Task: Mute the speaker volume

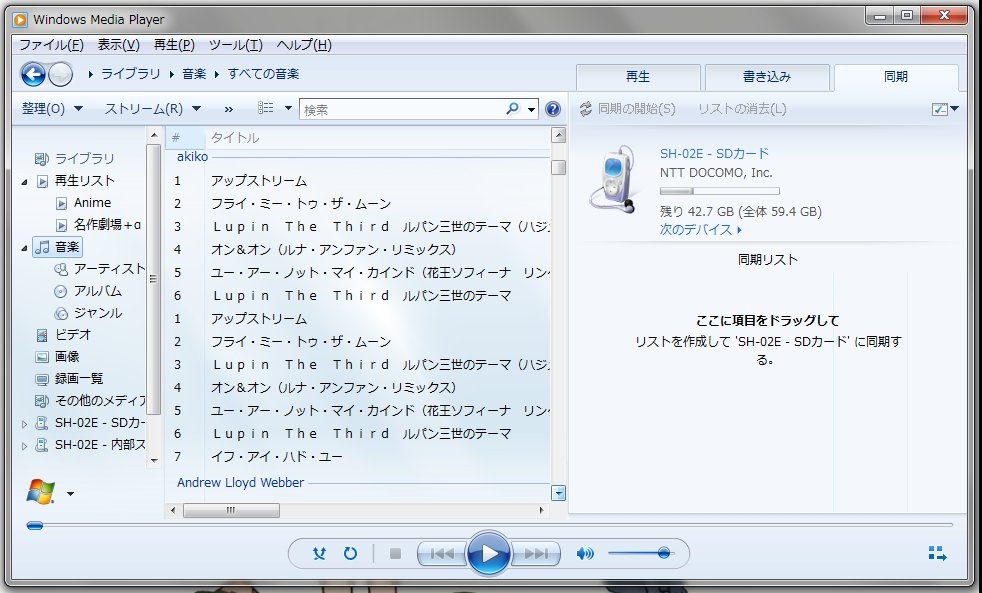Action: click(x=585, y=553)
